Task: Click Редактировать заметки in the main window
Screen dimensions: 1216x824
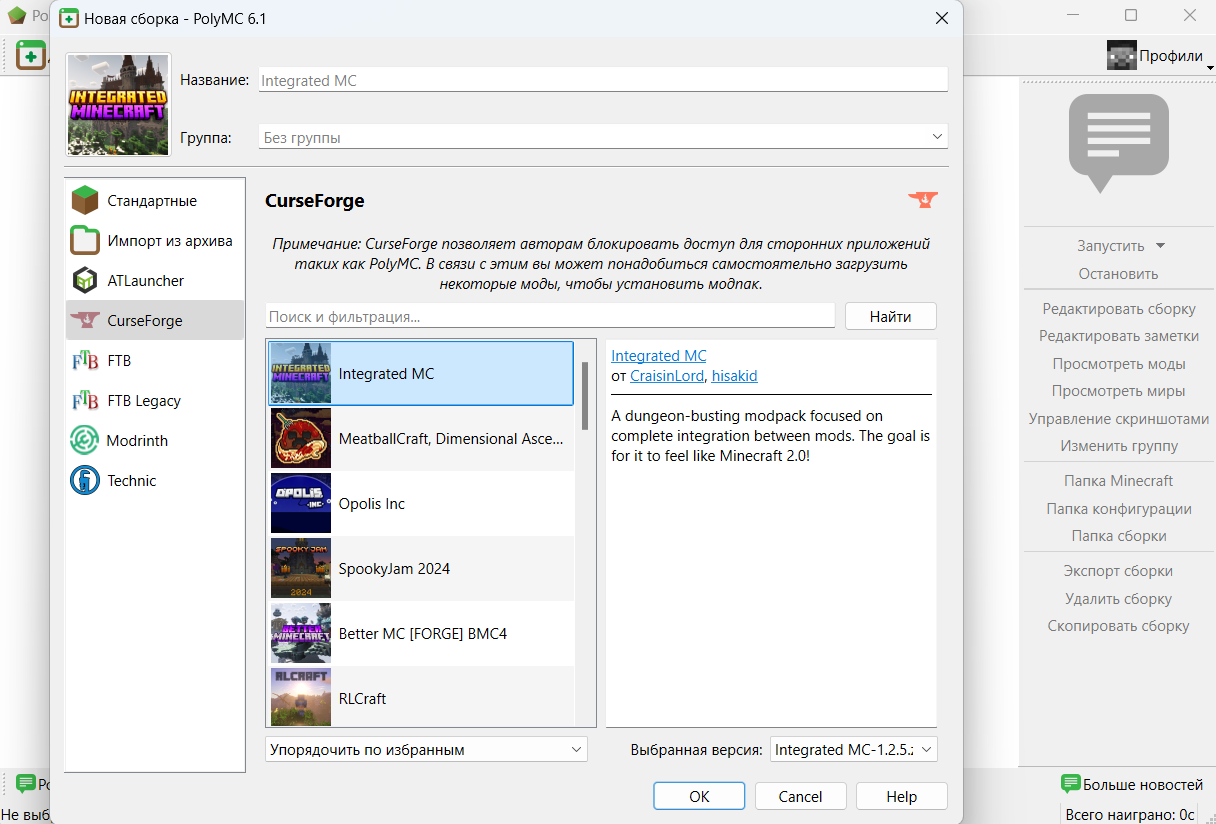Action: click(1118, 336)
